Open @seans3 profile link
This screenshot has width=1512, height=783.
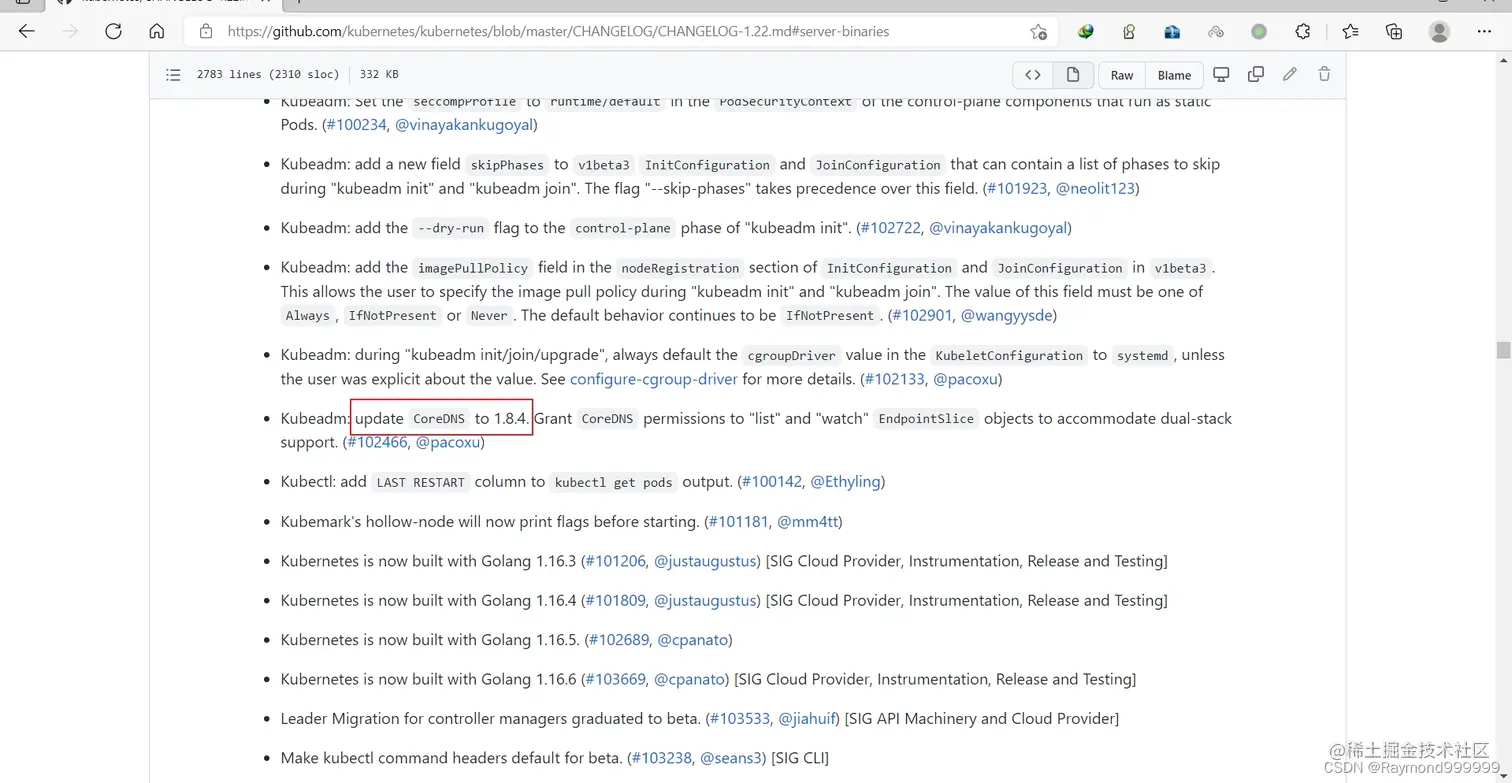pos(733,758)
